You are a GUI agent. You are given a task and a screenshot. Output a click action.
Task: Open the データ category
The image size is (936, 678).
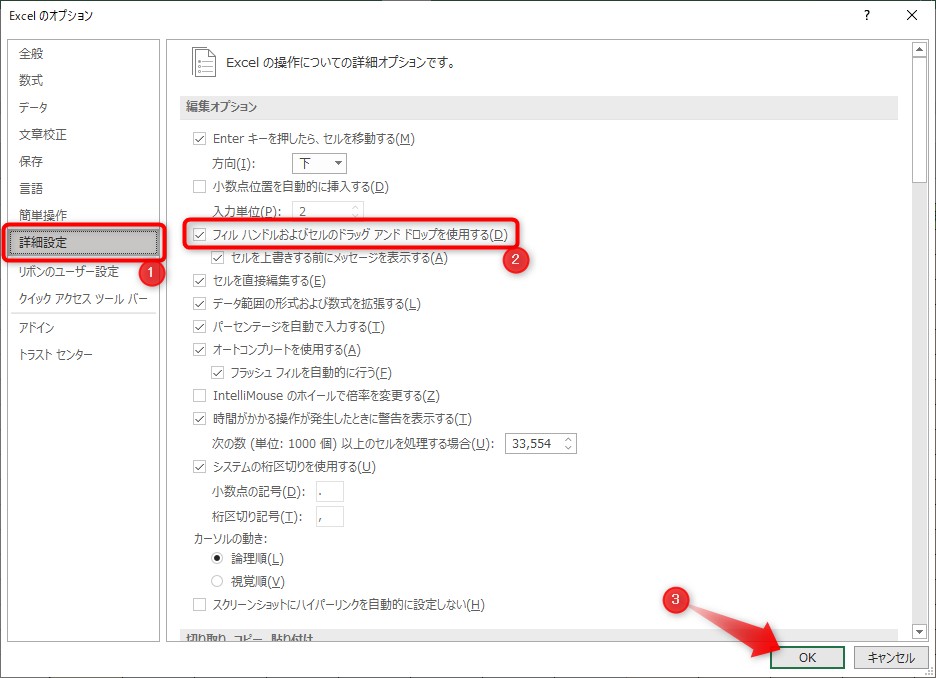[33, 107]
